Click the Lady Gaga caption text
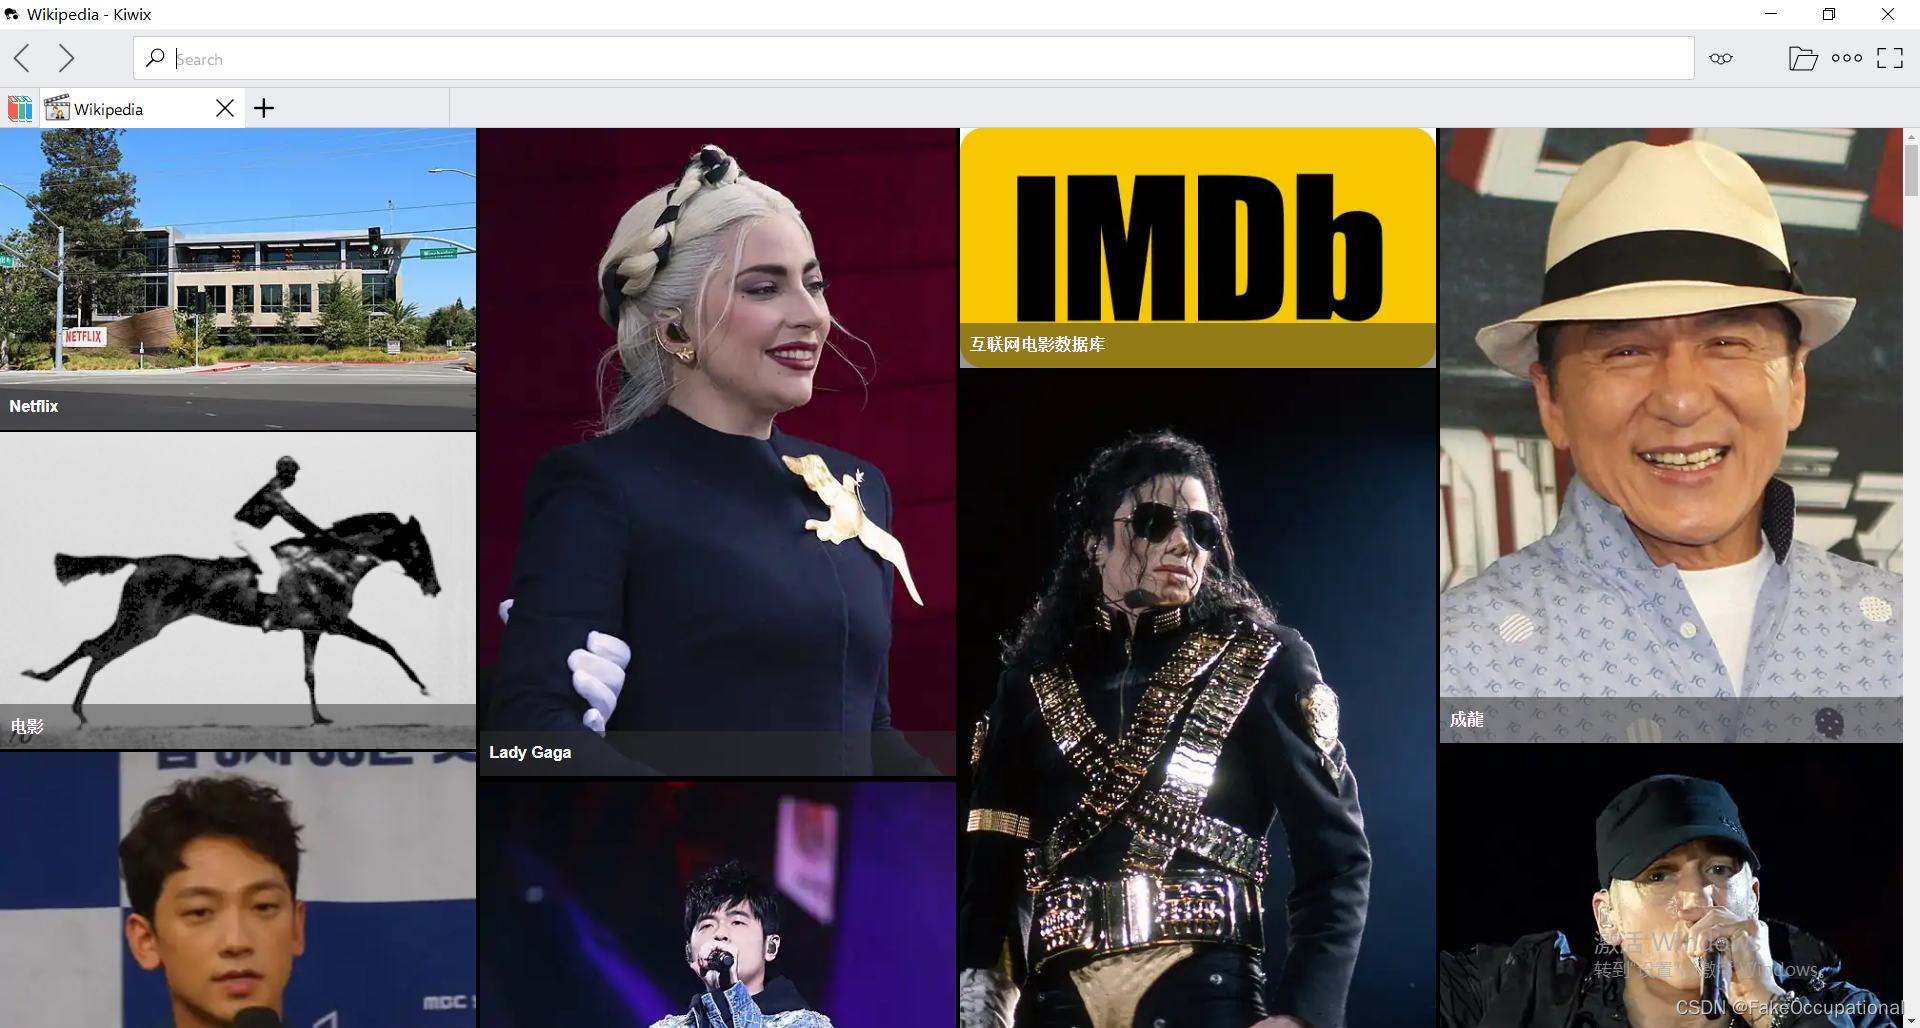Image resolution: width=1920 pixels, height=1028 pixels. 530,752
